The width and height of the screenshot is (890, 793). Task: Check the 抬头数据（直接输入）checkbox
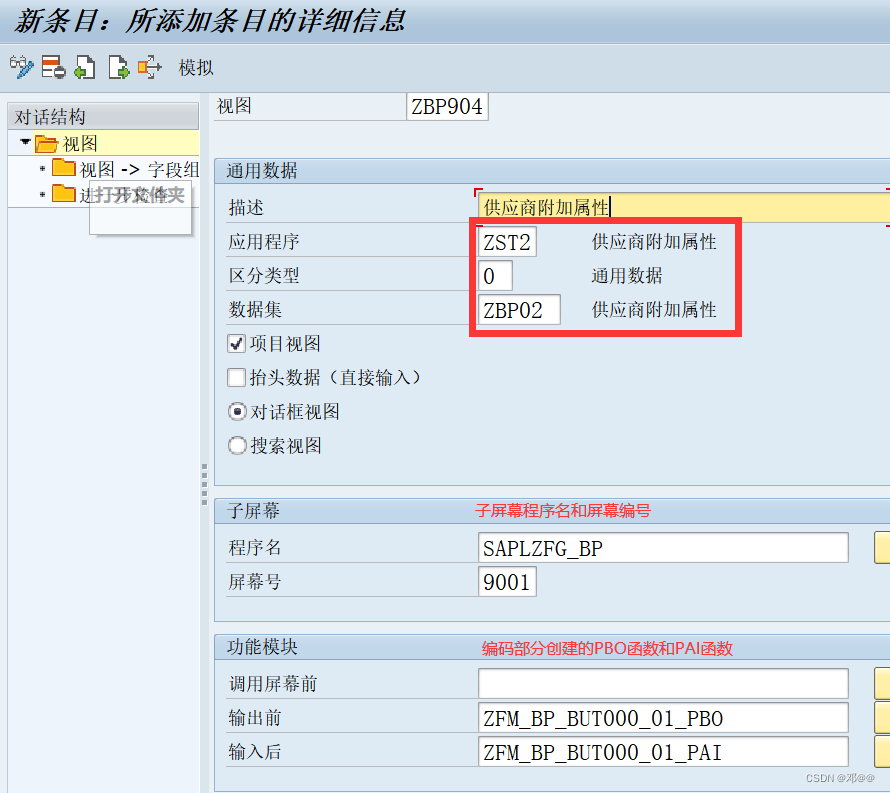[236, 377]
